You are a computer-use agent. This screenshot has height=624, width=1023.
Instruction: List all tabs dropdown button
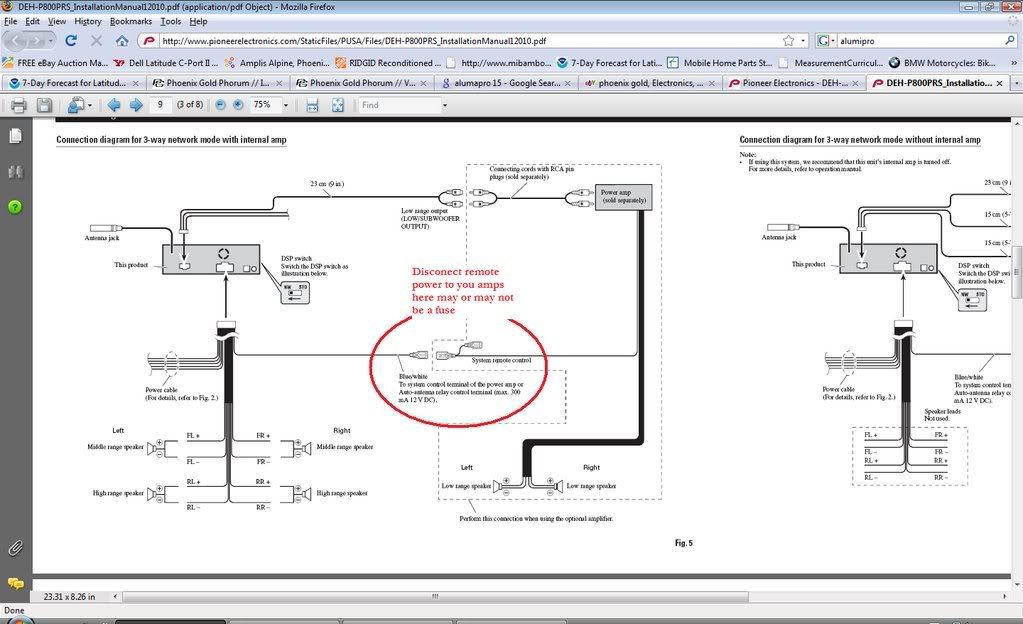pos(1016,84)
